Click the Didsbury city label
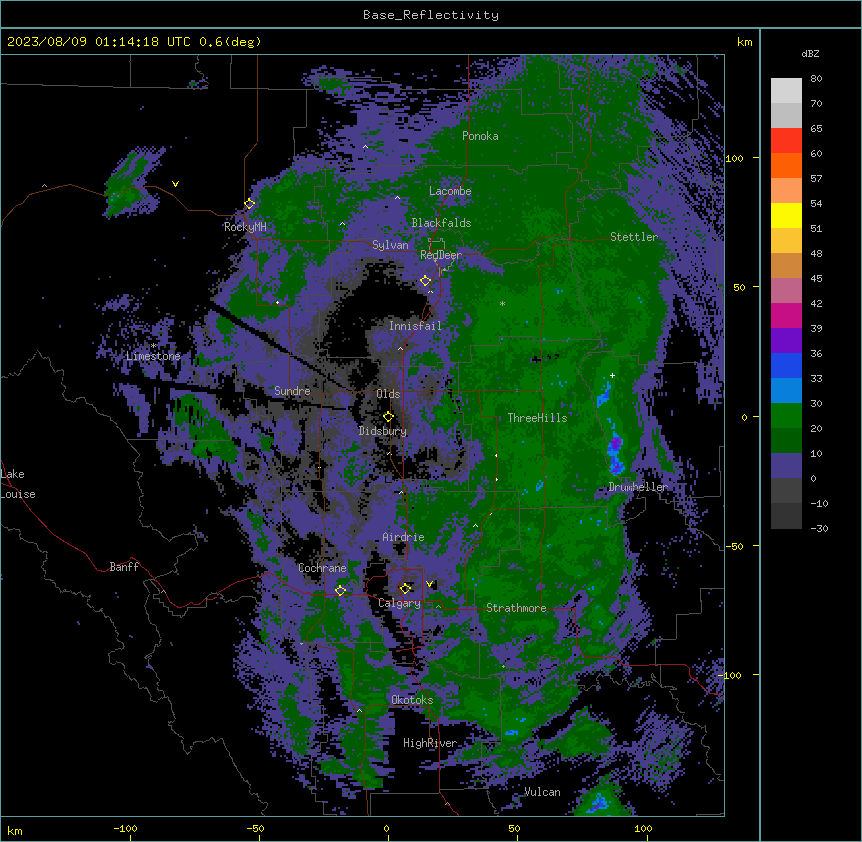Viewport: 862px width, 842px height. pos(383,431)
